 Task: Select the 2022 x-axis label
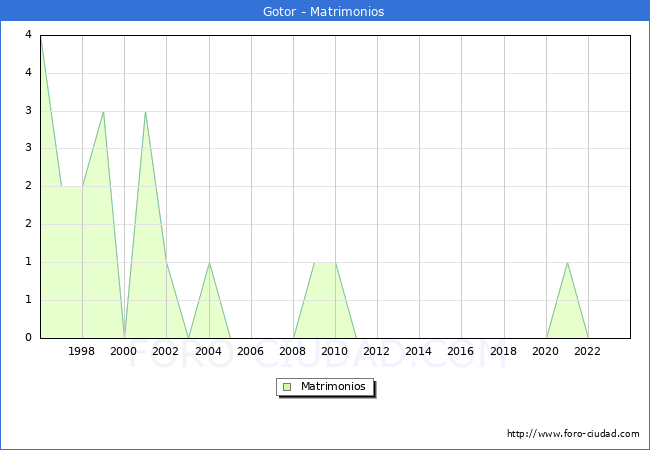[x=587, y=351]
